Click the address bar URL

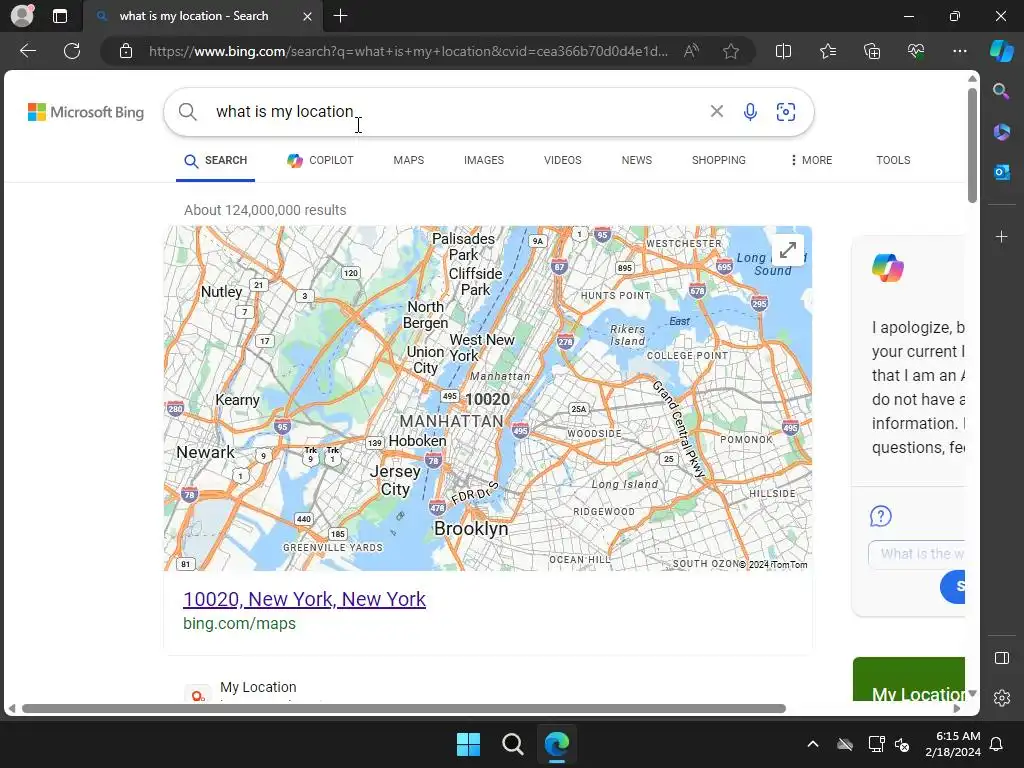point(408,51)
